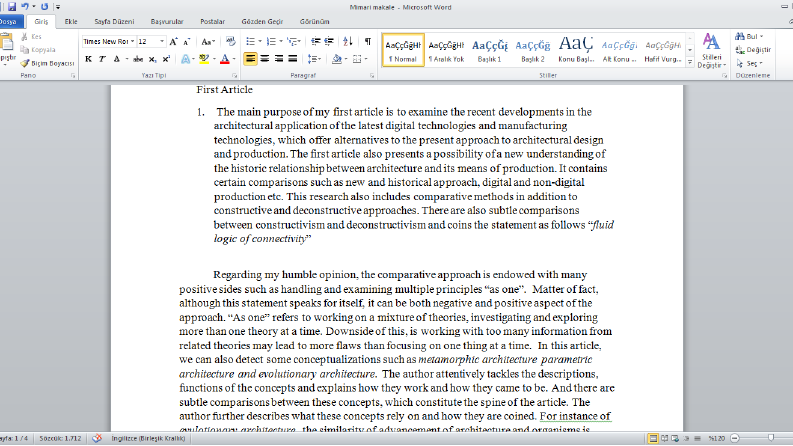This screenshot has height=446, width=793.
Task: Switch to the Postalar tab
Action: (x=212, y=22)
